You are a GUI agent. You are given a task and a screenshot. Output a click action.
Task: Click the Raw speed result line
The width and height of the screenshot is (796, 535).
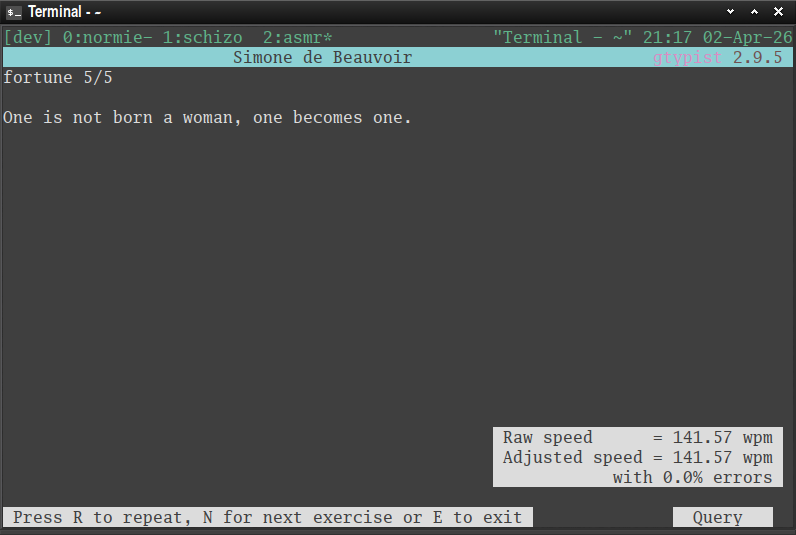click(638, 438)
